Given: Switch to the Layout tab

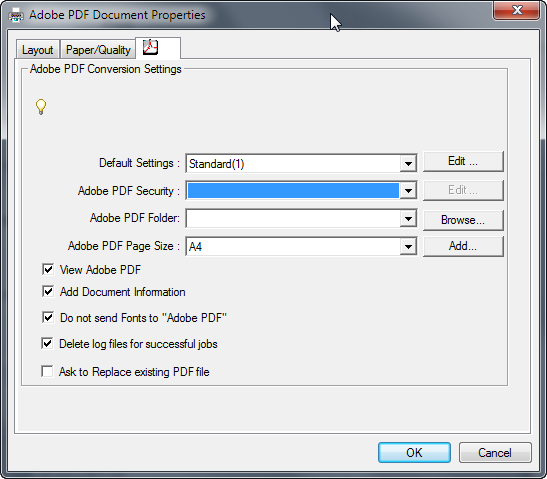Looking at the screenshot, I should pyautogui.click(x=38, y=50).
